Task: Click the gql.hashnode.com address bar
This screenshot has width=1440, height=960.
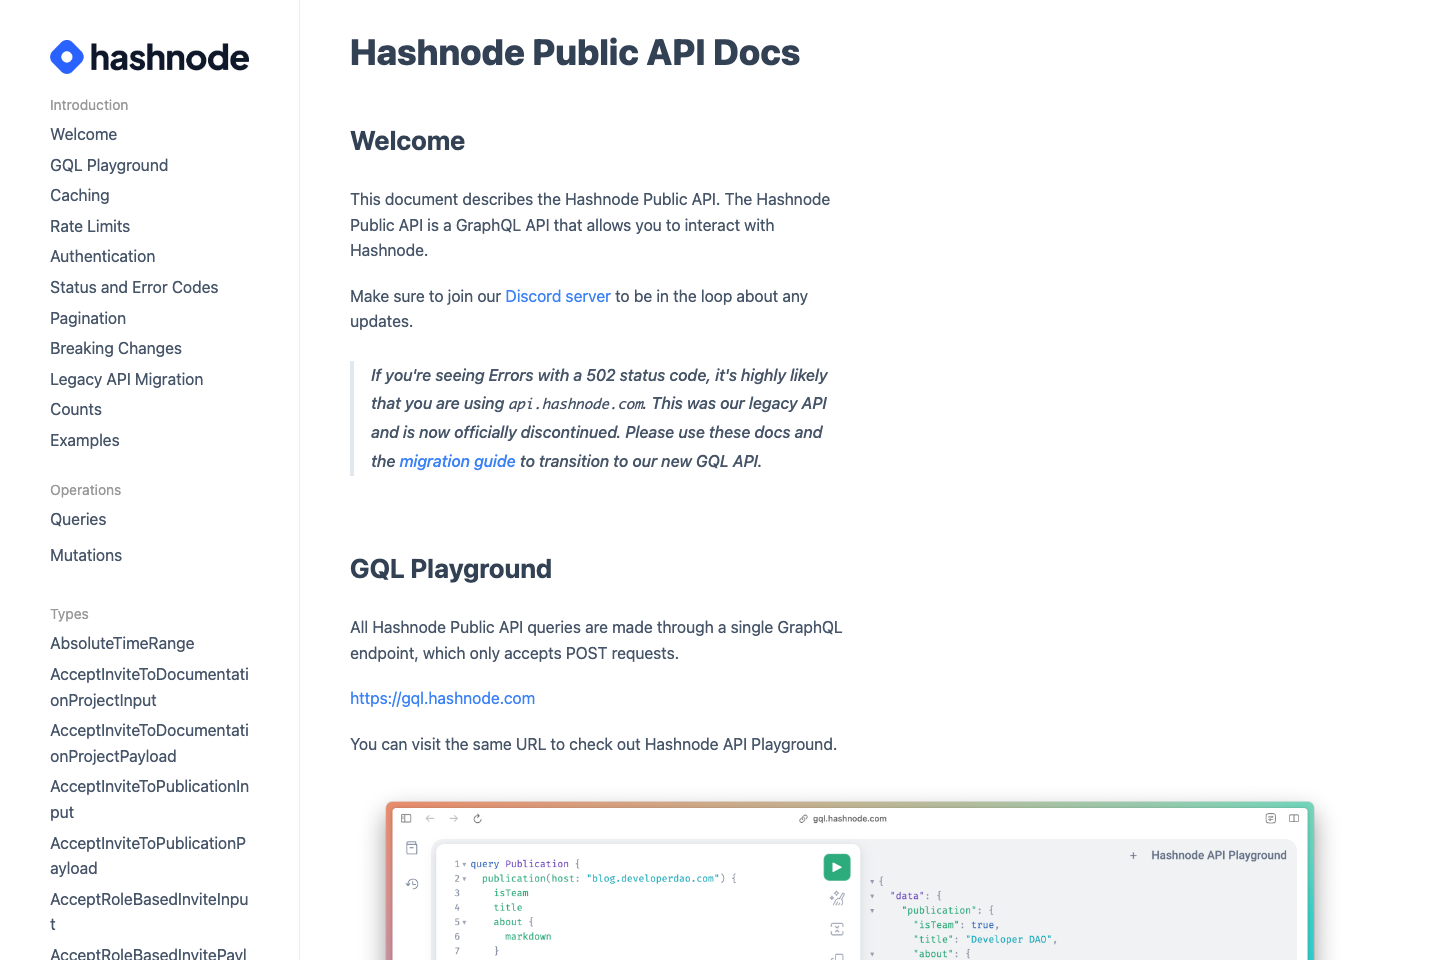Action: [850, 818]
